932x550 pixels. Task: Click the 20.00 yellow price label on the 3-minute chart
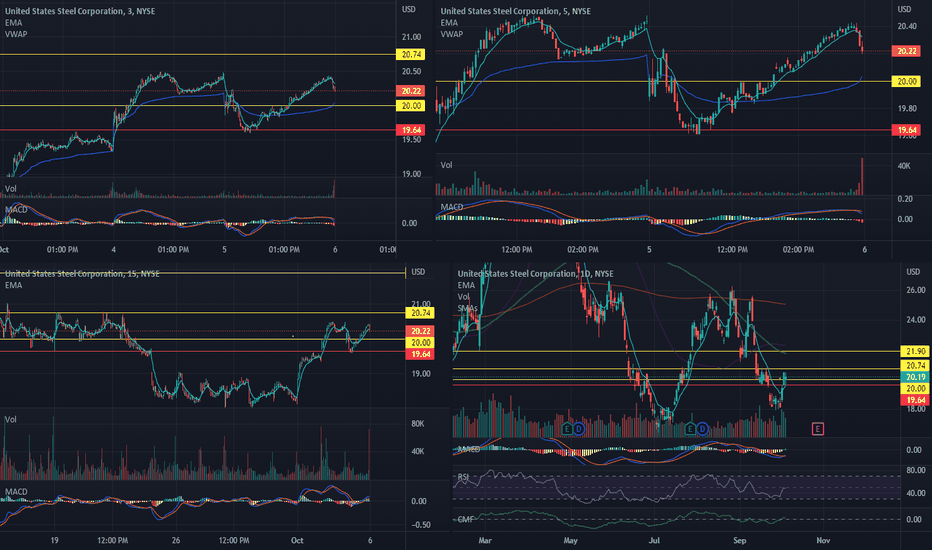click(411, 105)
